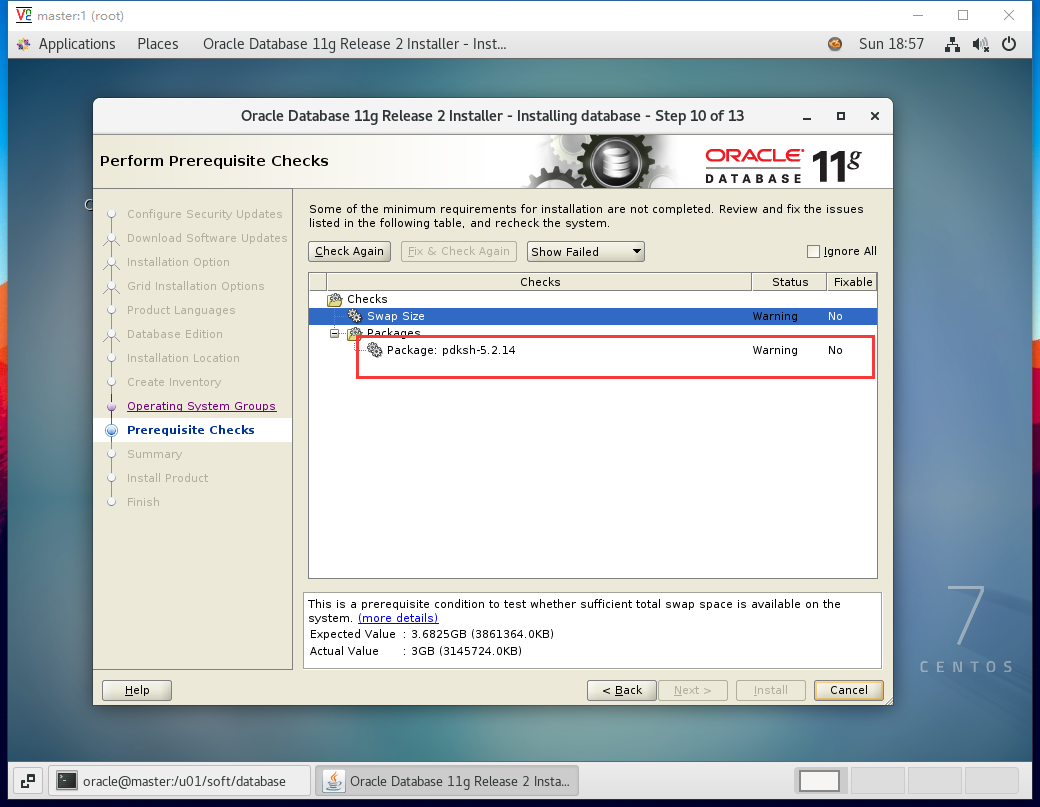This screenshot has height=807, width=1040.
Task: Click the clock showing Sun 18:57
Action: point(891,44)
